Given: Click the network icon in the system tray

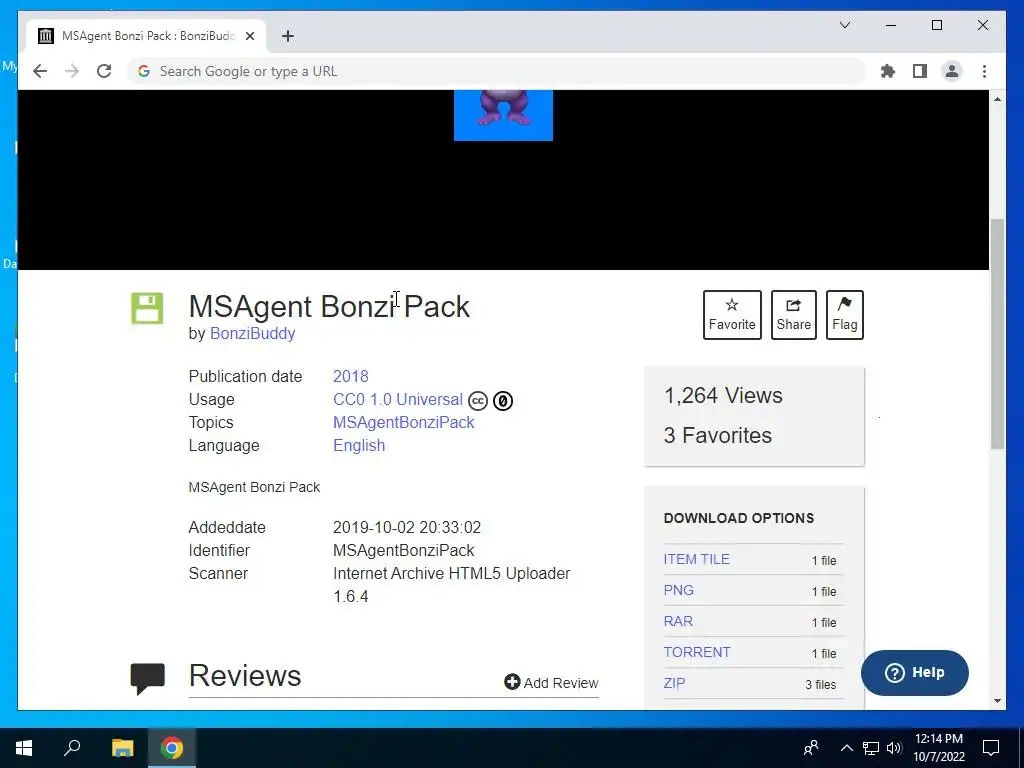Looking at the screenshot, I should pyautogui.click(x=871, y=748).
